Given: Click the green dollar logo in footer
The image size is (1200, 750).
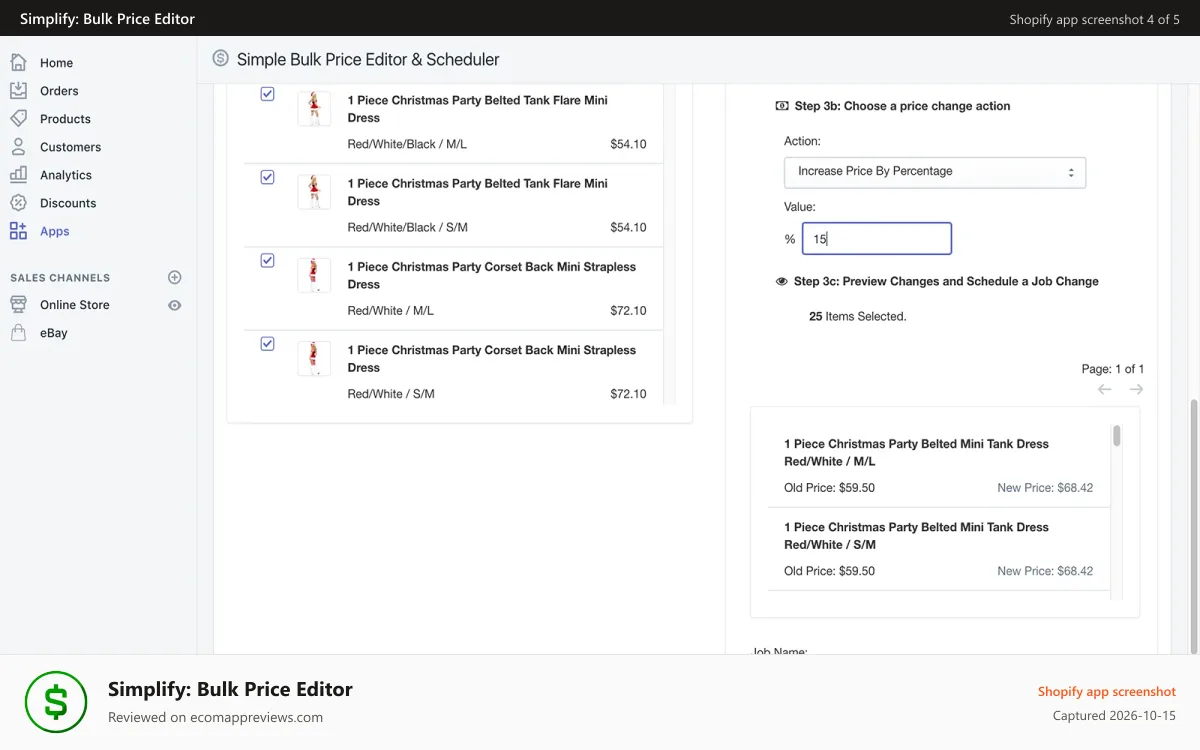Looking at the screenshot, I should click(56, 702).
